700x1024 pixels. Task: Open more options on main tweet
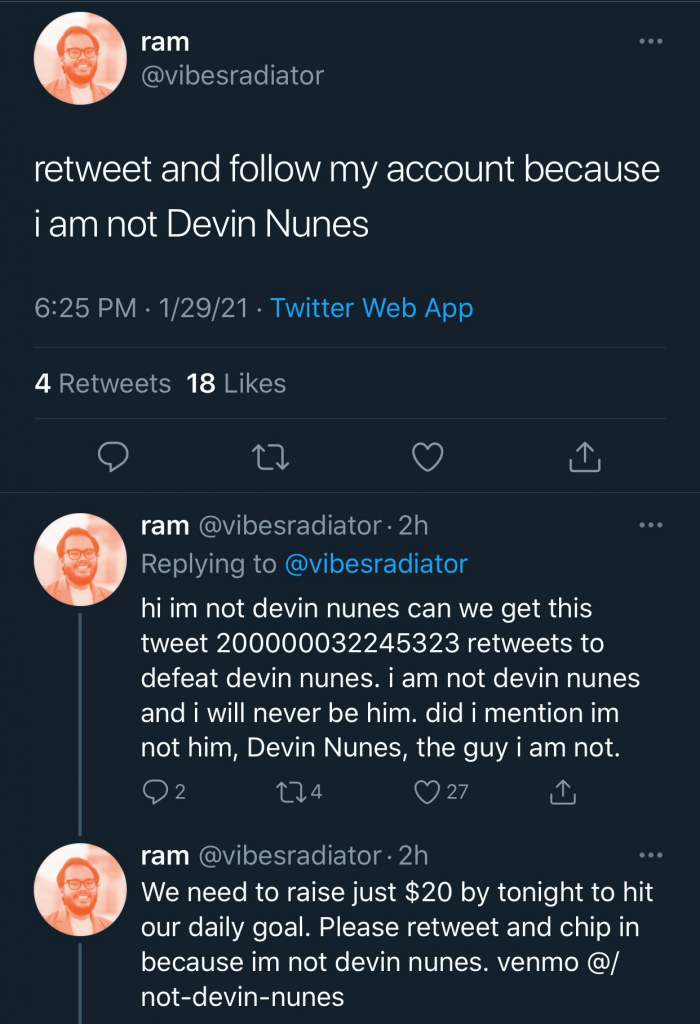coord(650,42)
